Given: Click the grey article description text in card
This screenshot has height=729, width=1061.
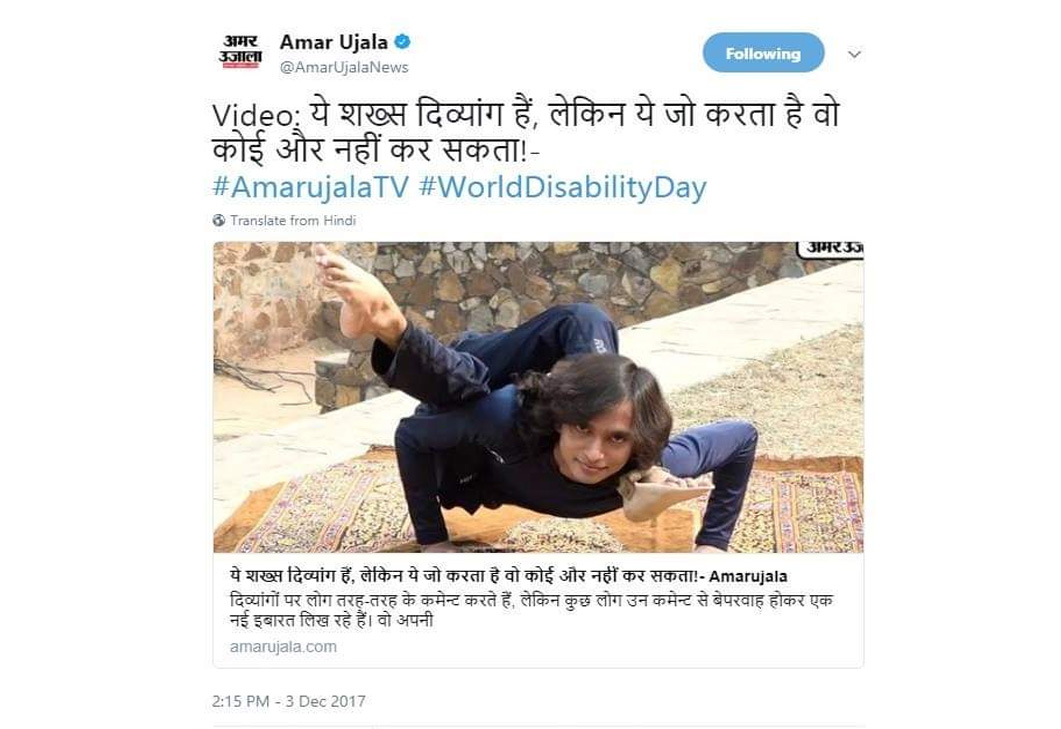Looking at the screenshot, I should 531,611.
